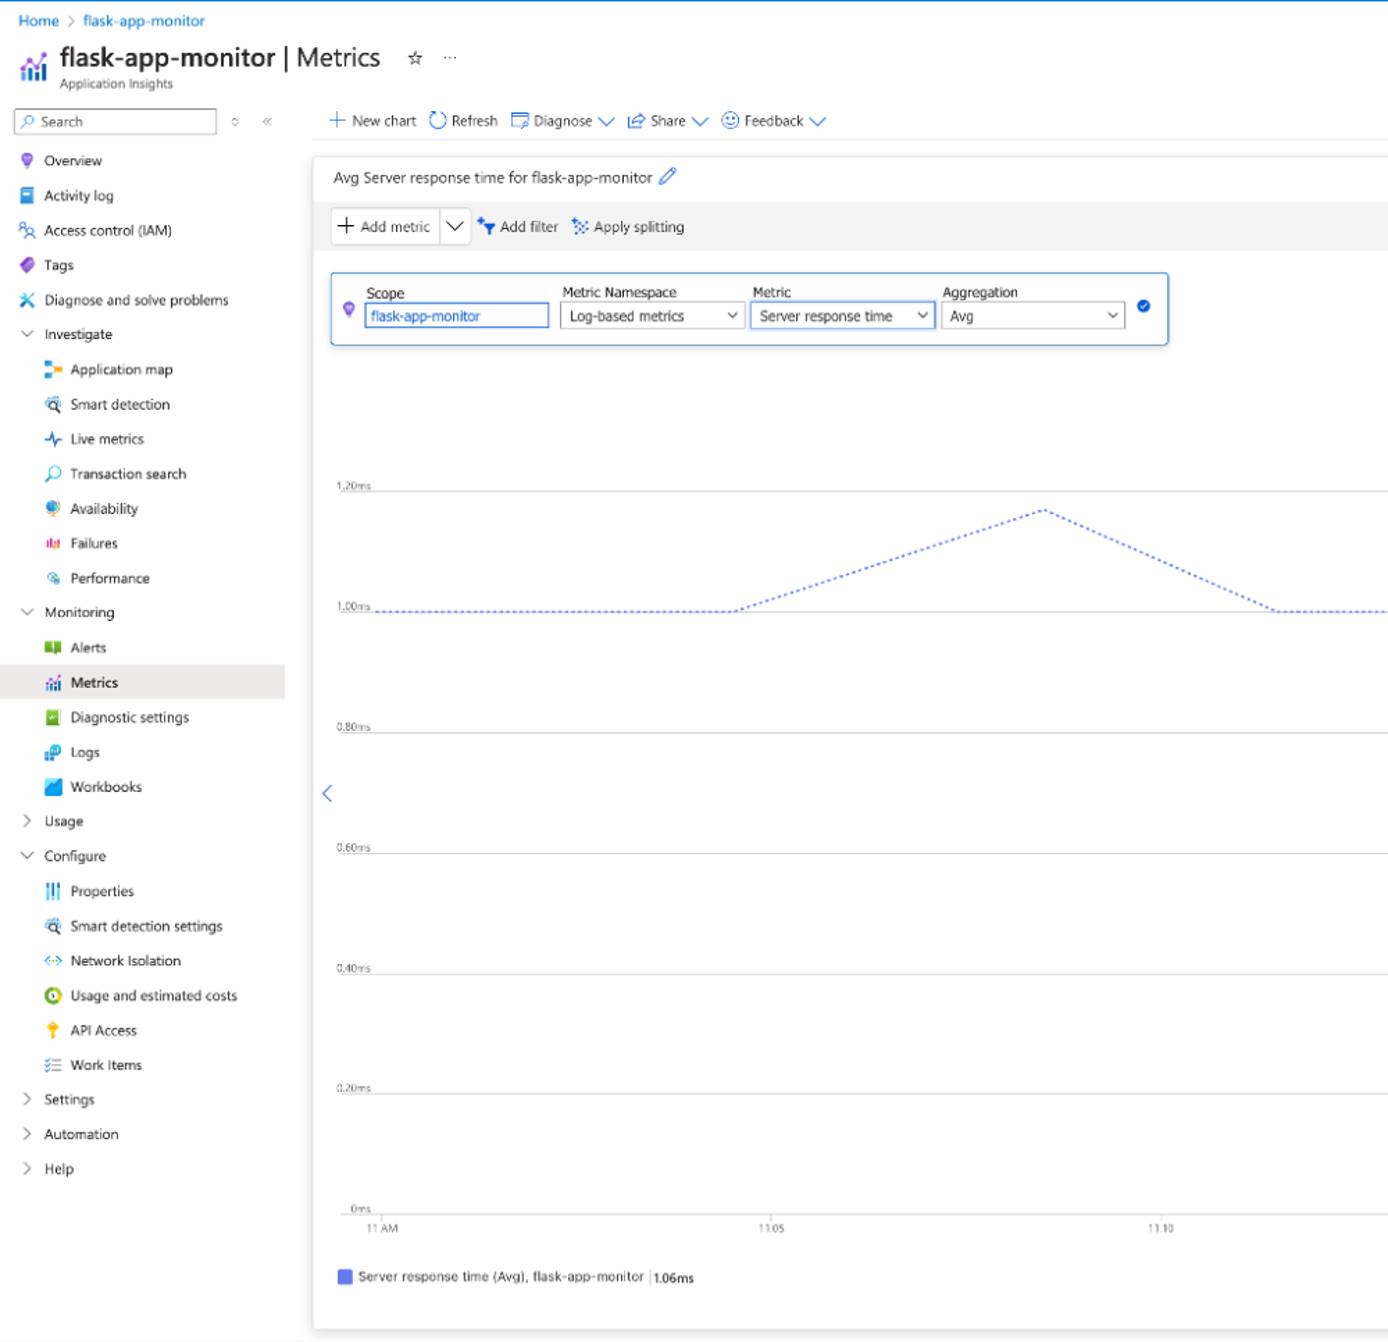Collapse the left sidebar with the double chevron

tap(267, 121)
